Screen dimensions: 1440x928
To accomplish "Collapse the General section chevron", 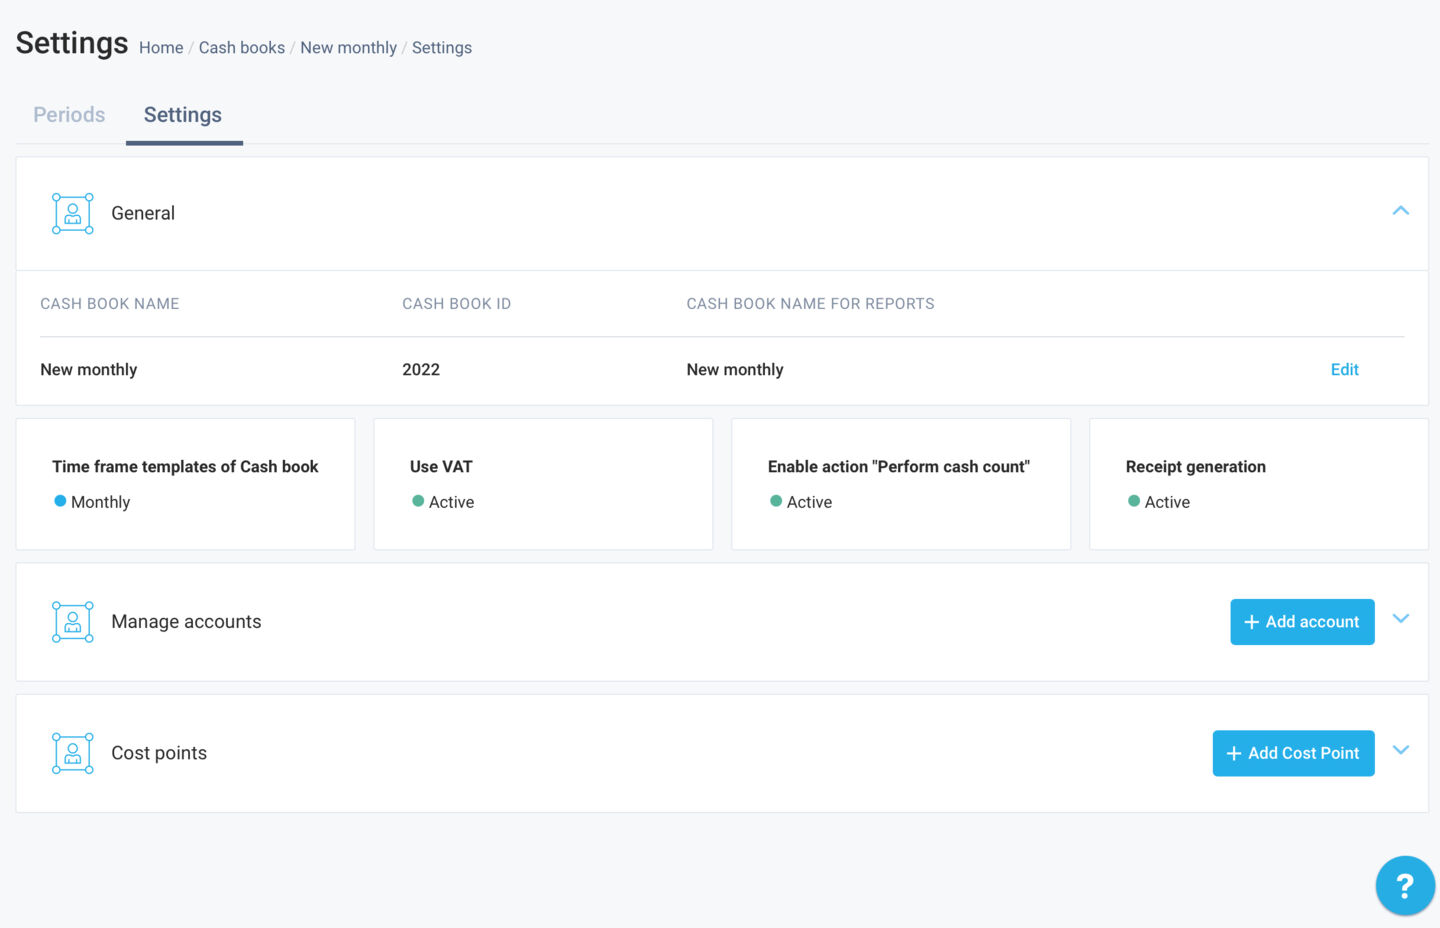I will click(1401, 210).
